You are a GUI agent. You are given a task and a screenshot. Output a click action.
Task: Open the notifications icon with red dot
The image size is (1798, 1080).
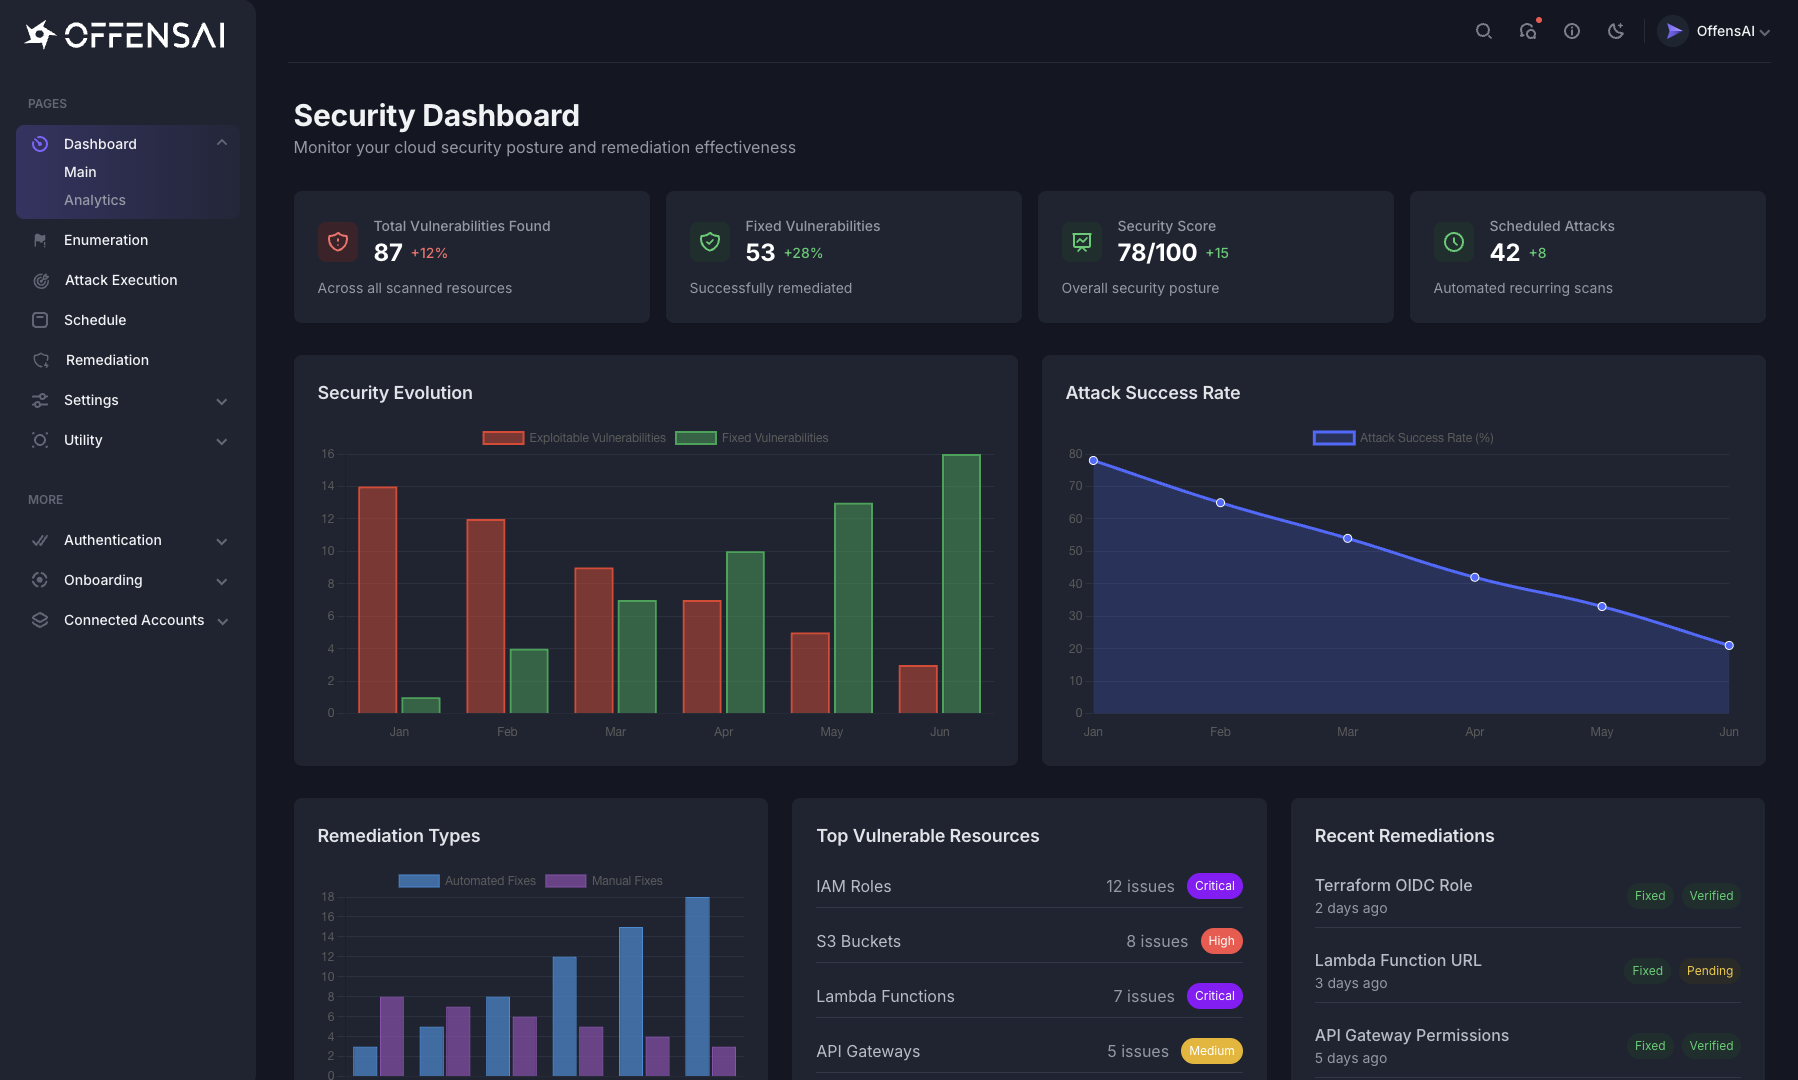tap(1528, 31)
